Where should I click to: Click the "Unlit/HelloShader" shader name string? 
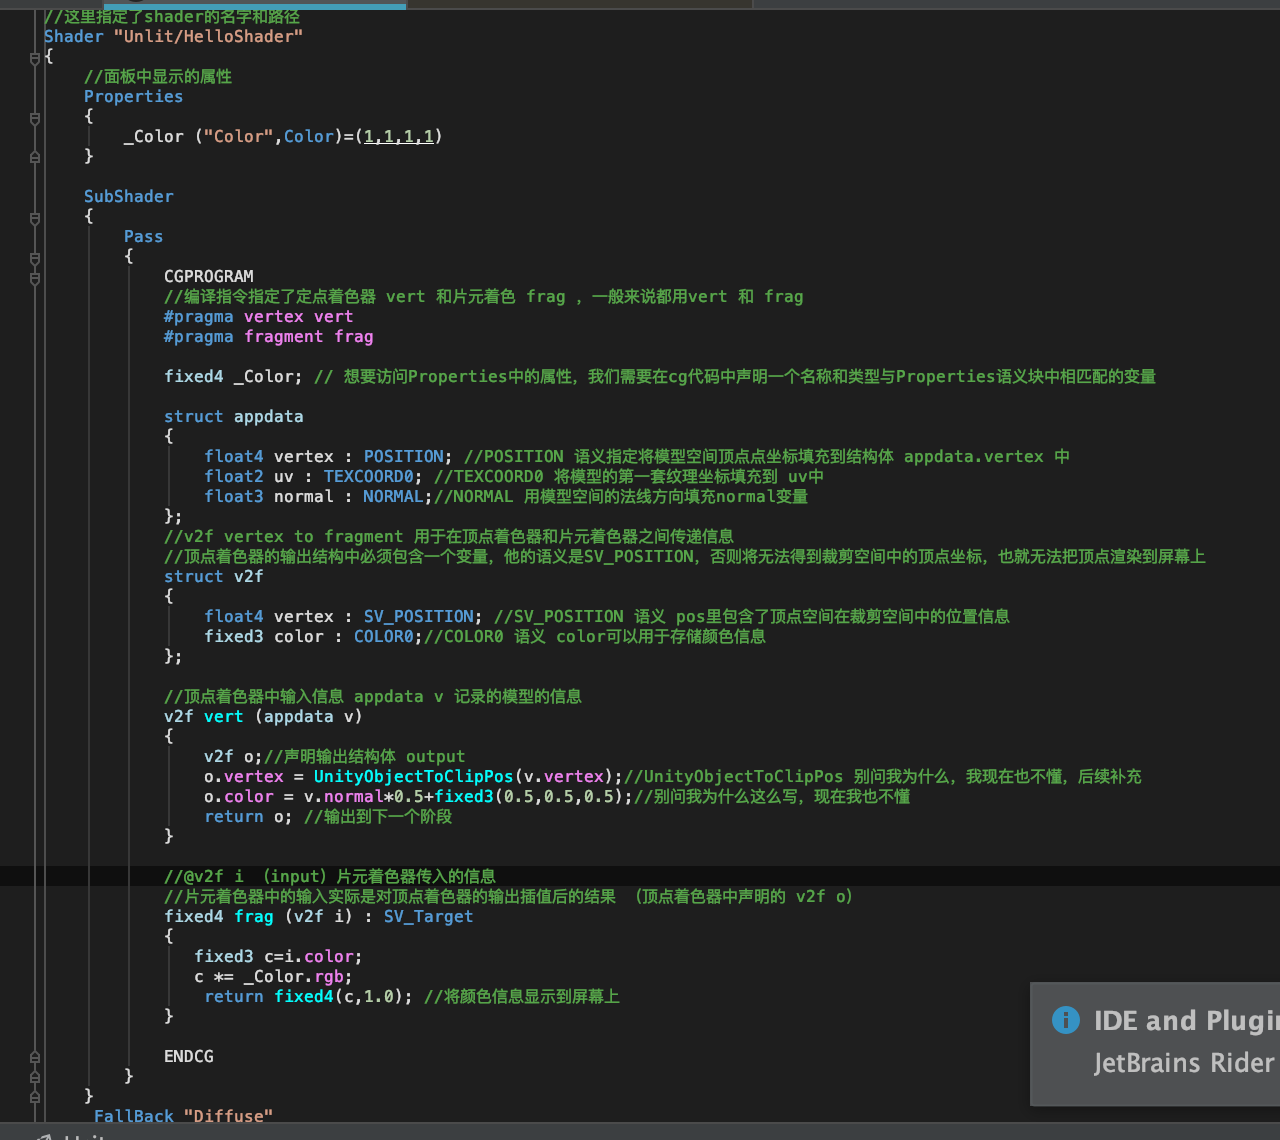point(208,36)
